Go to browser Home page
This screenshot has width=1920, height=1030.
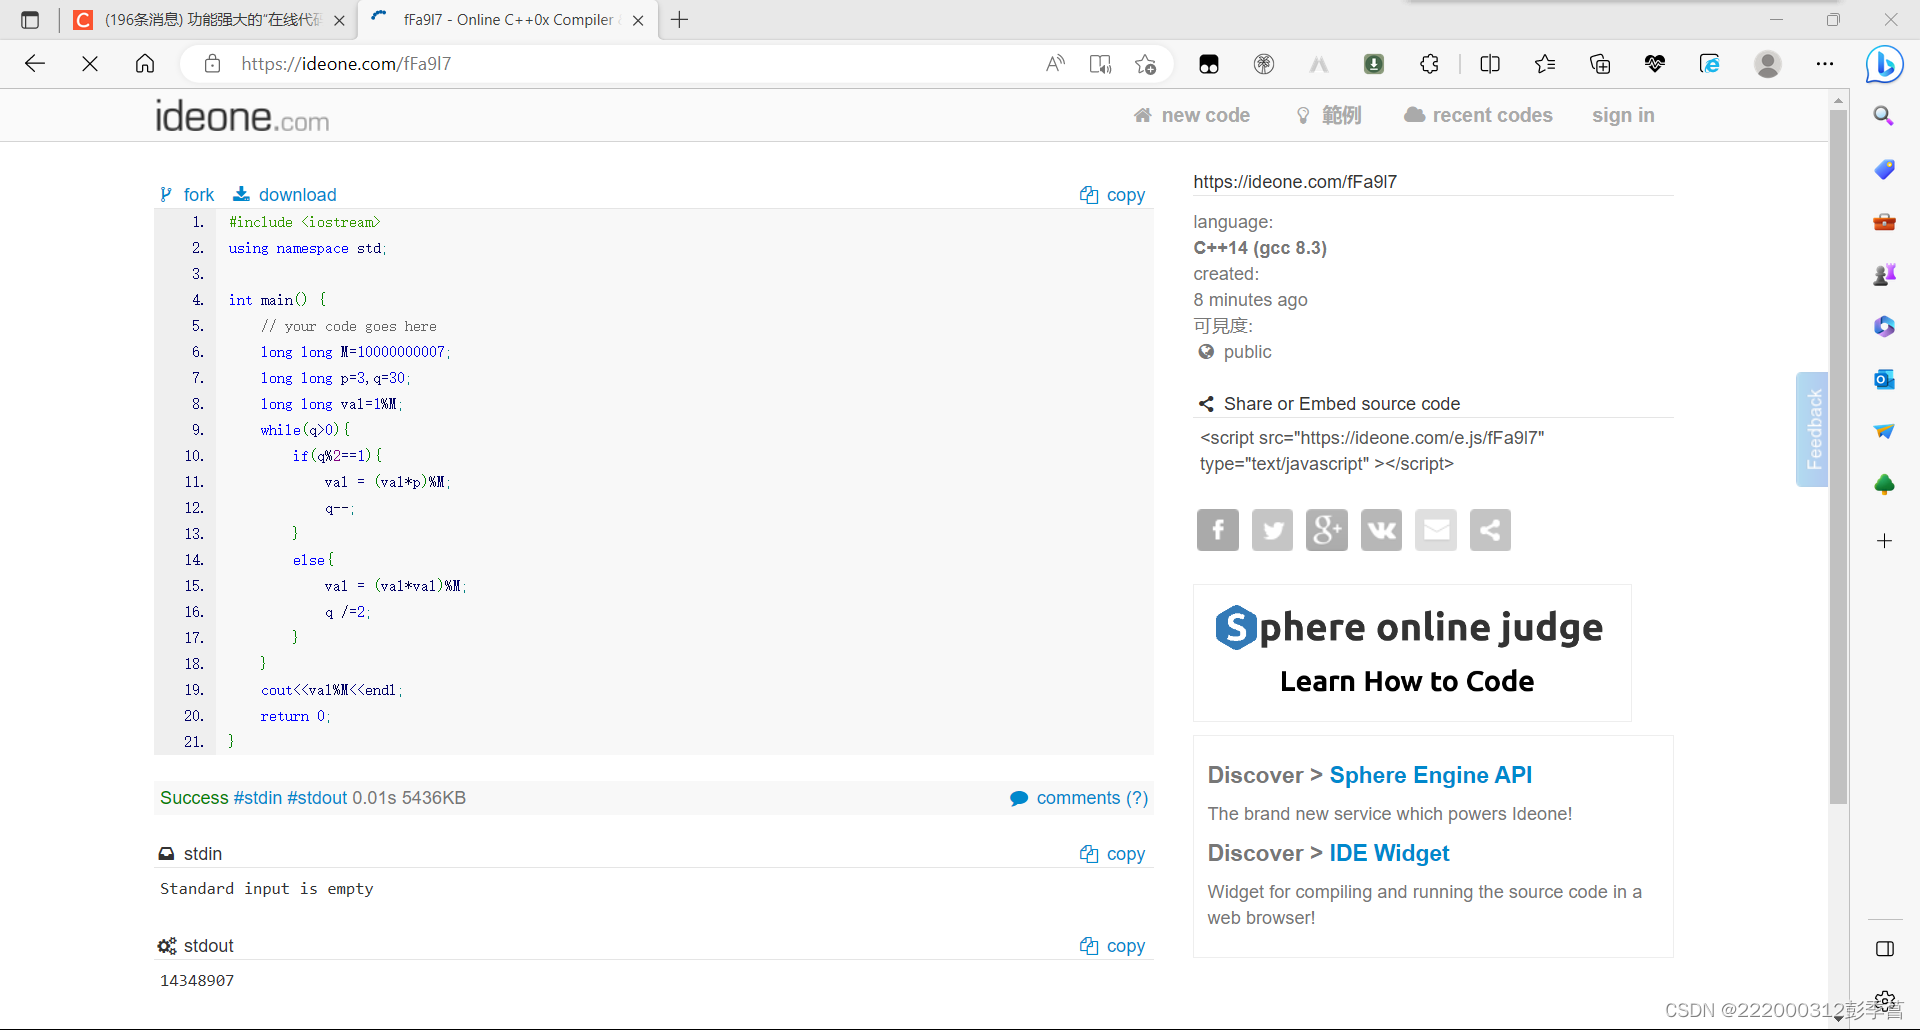(x=145, y=64)
